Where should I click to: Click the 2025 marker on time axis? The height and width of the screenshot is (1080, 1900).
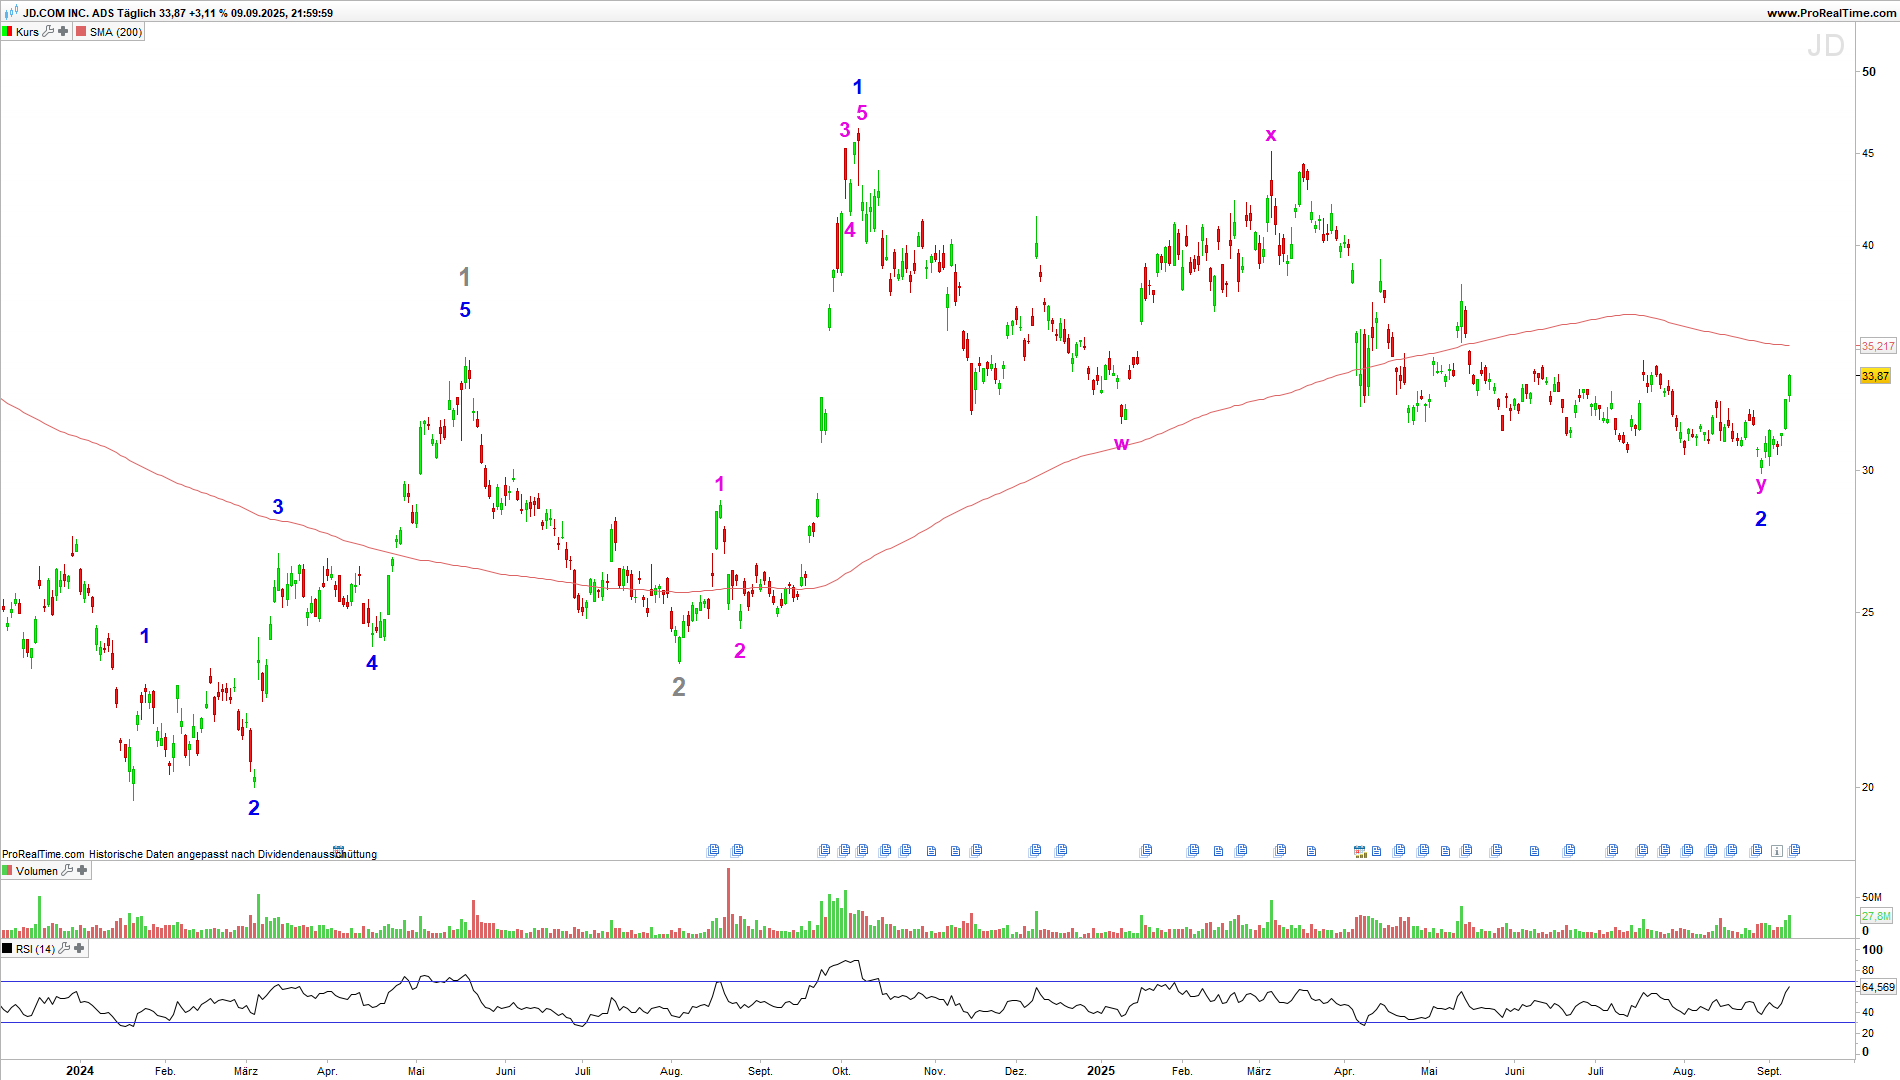click(1101, 1070)
